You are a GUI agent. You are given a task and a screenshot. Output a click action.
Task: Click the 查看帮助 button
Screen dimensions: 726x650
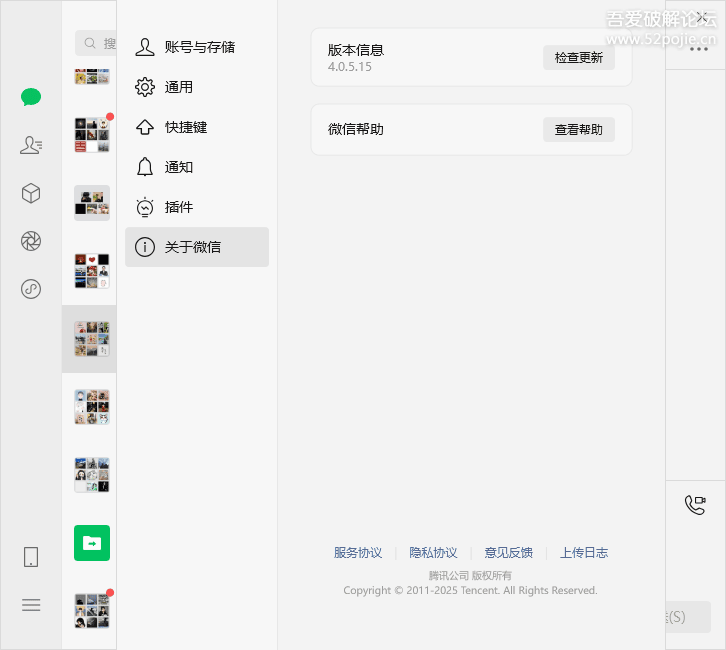(x=579, y=130)
